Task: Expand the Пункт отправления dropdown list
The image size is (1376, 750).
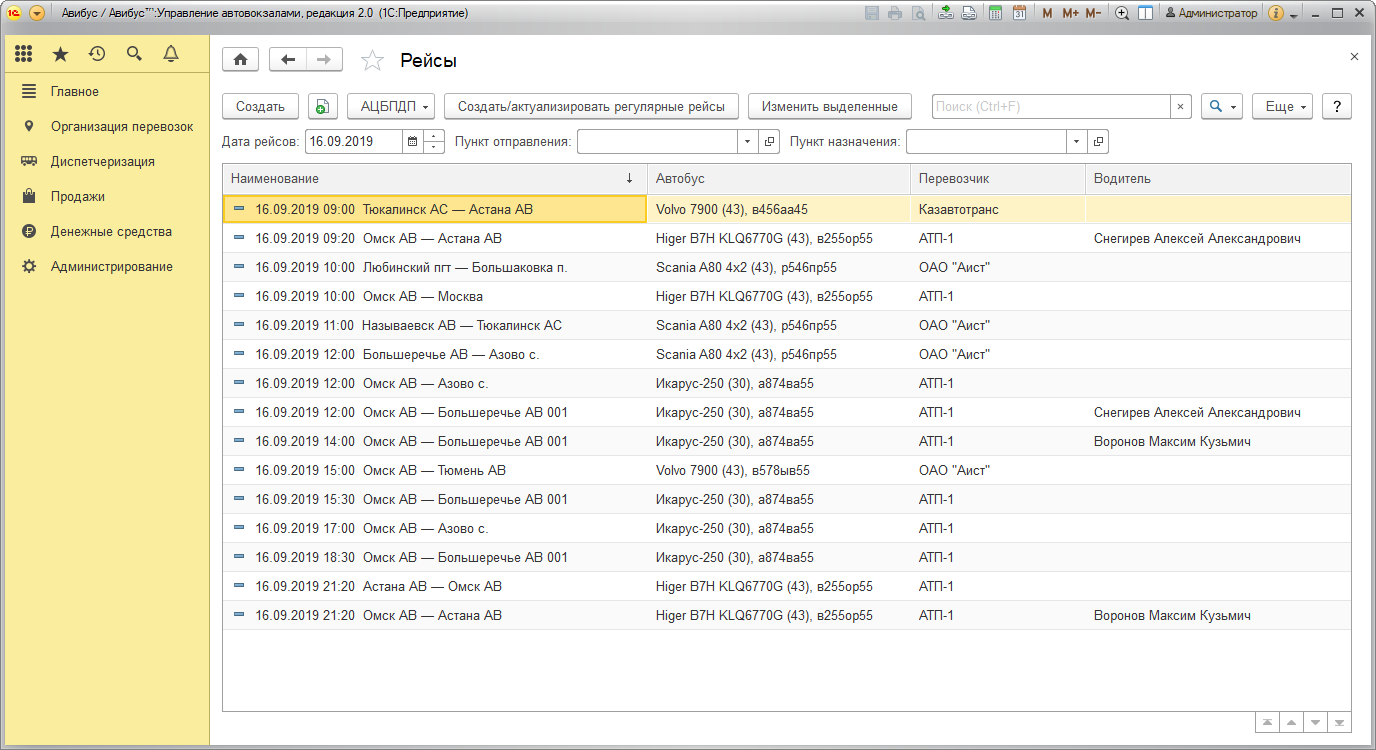Action: tap(748, 142)
